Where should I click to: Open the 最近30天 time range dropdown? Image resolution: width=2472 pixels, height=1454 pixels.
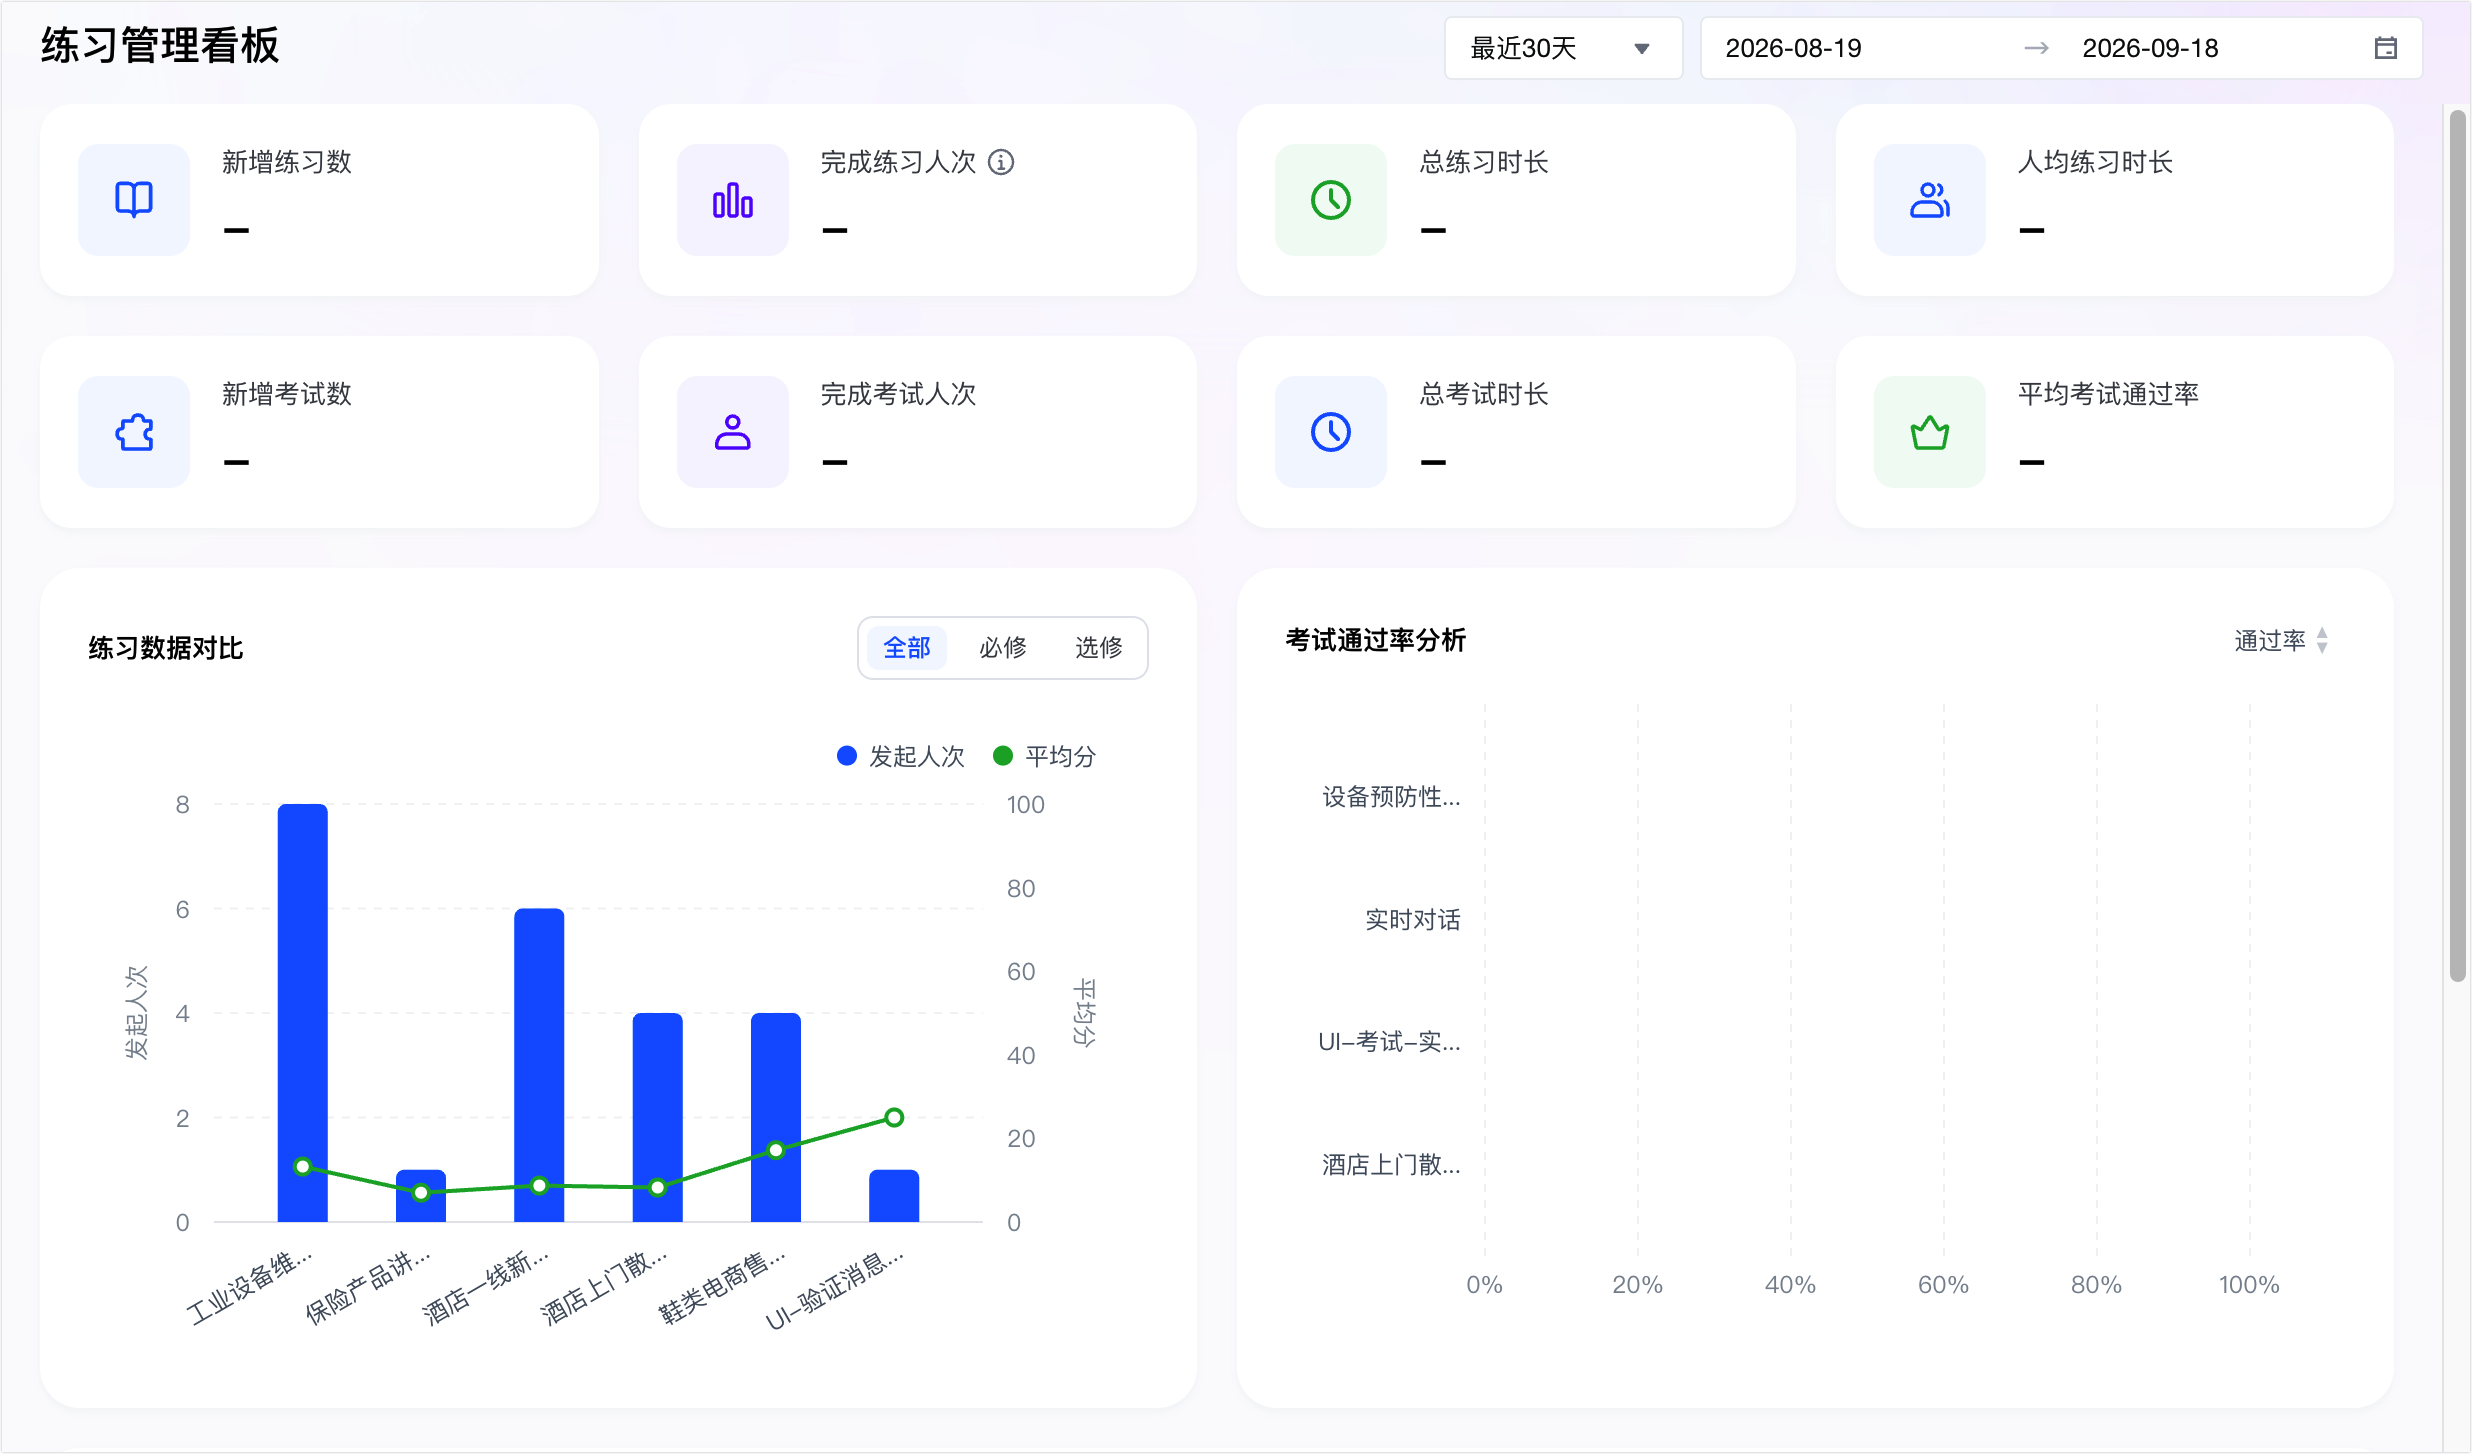[1563, 48]
